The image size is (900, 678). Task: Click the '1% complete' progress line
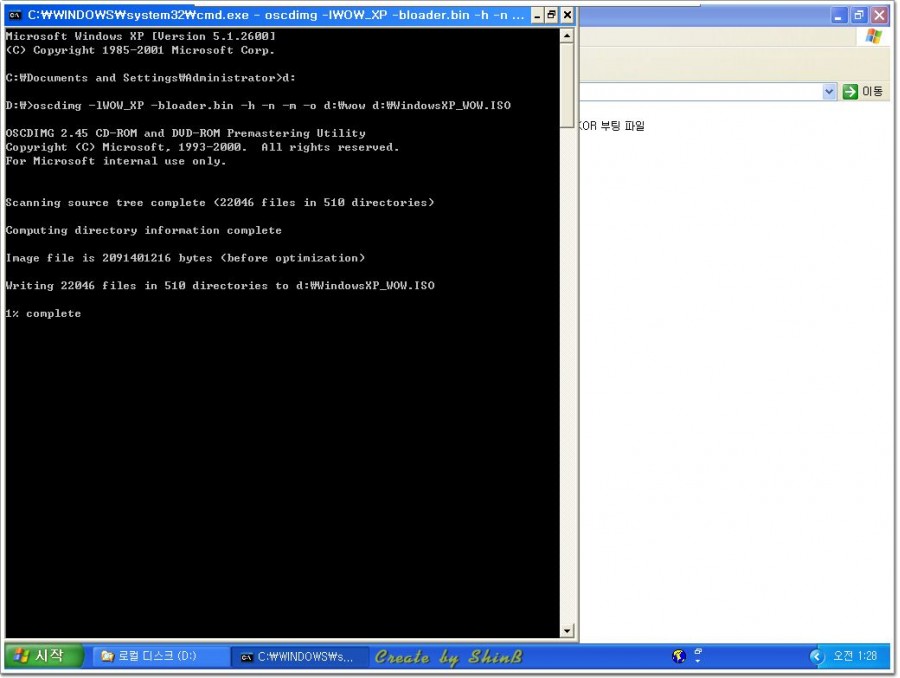(x=44, y=313)
